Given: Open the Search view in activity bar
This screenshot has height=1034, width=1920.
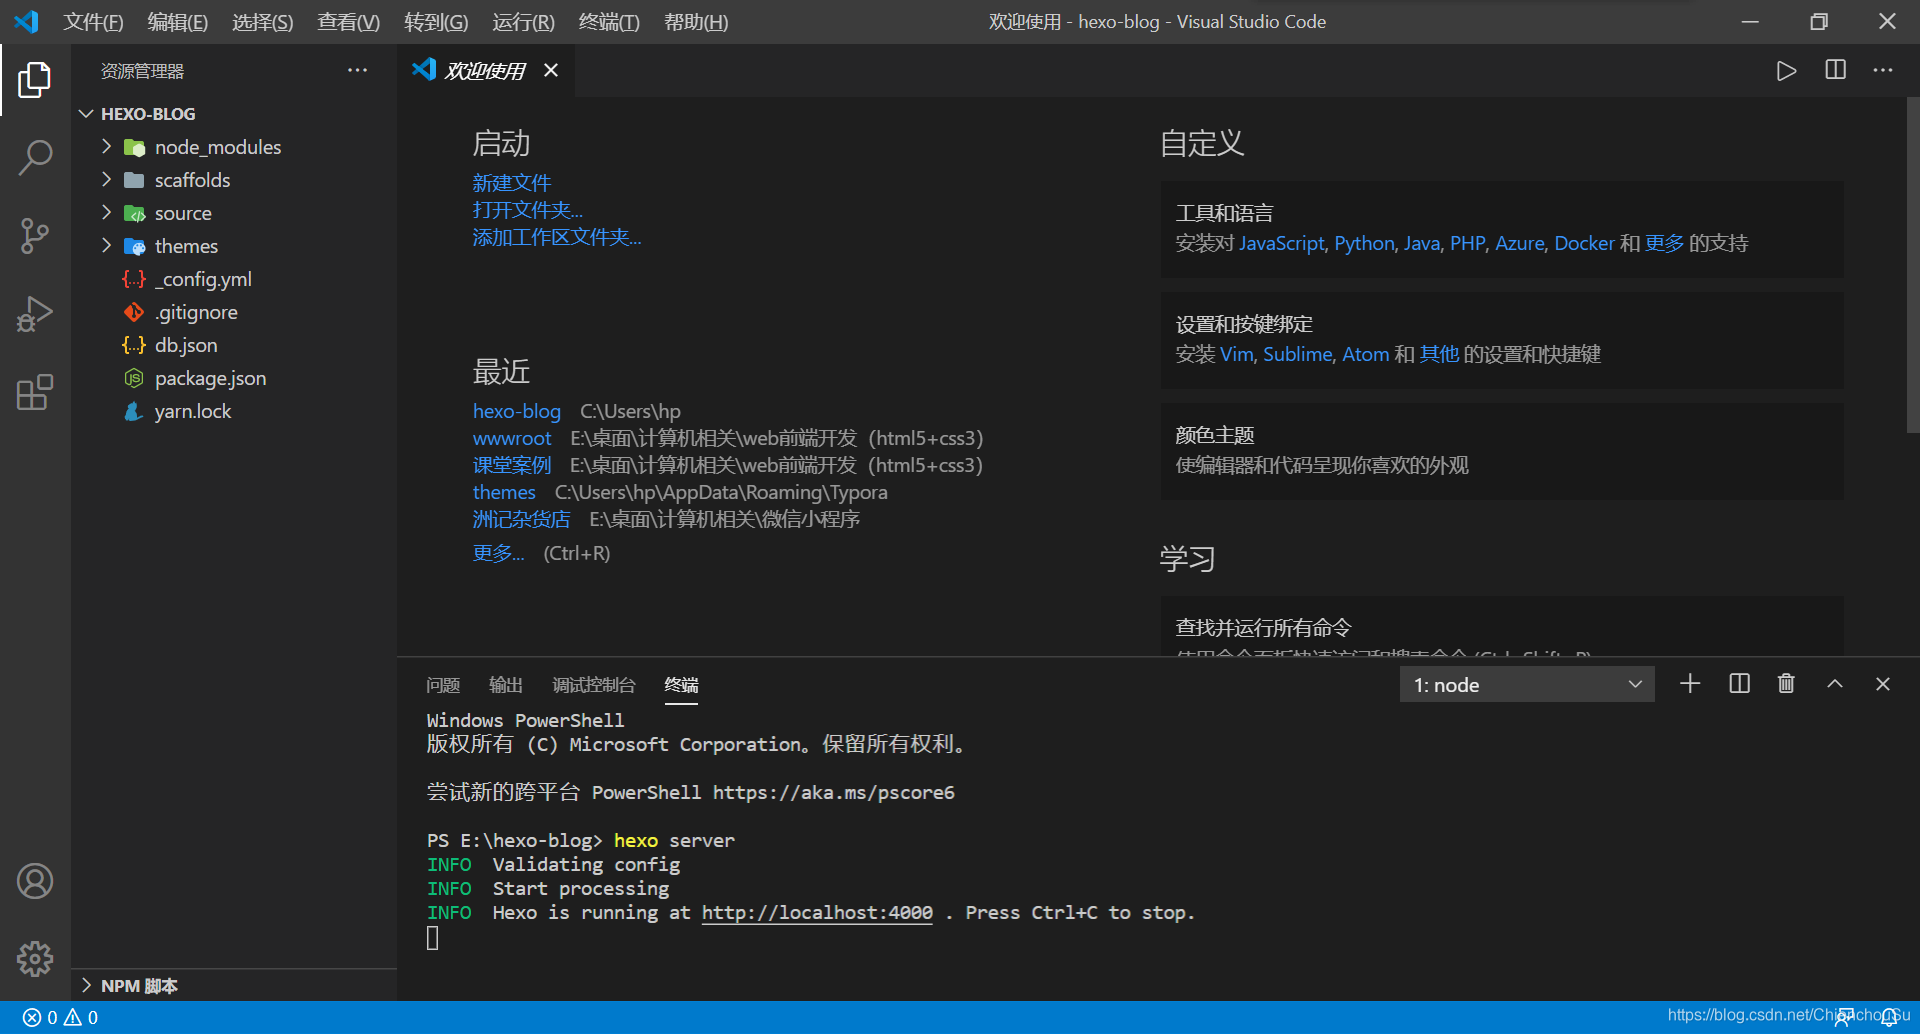Looking at the screenshot, I should pyautogui.click(x=35, y=158).
